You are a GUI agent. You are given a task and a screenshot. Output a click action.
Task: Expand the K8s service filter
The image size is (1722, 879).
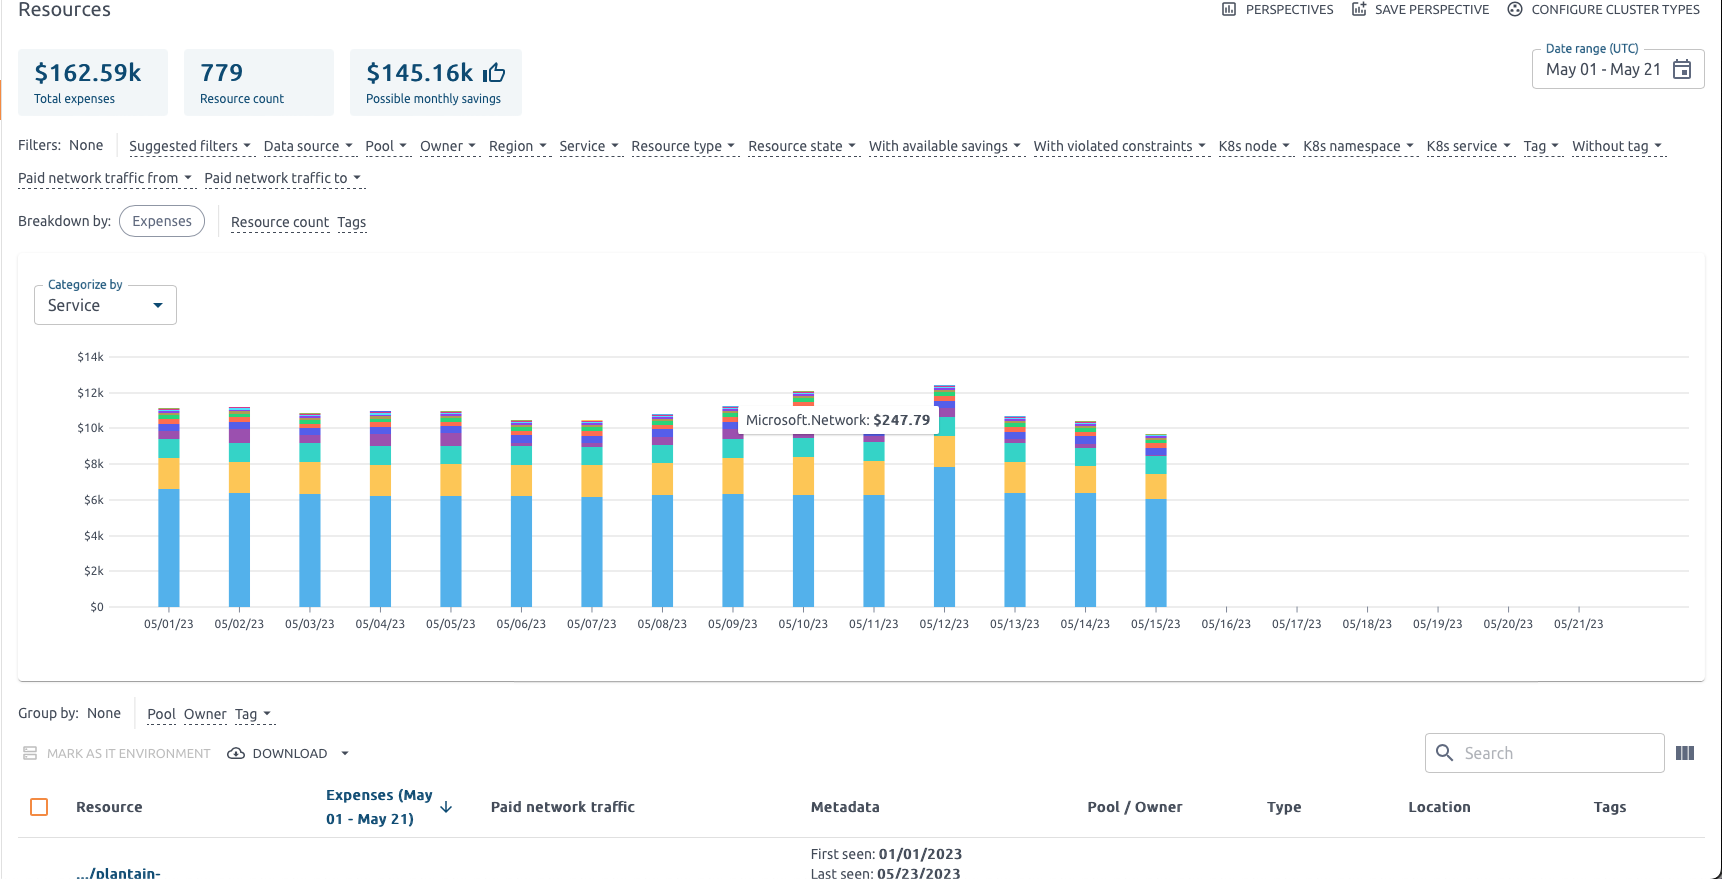tap(1469, 146)
